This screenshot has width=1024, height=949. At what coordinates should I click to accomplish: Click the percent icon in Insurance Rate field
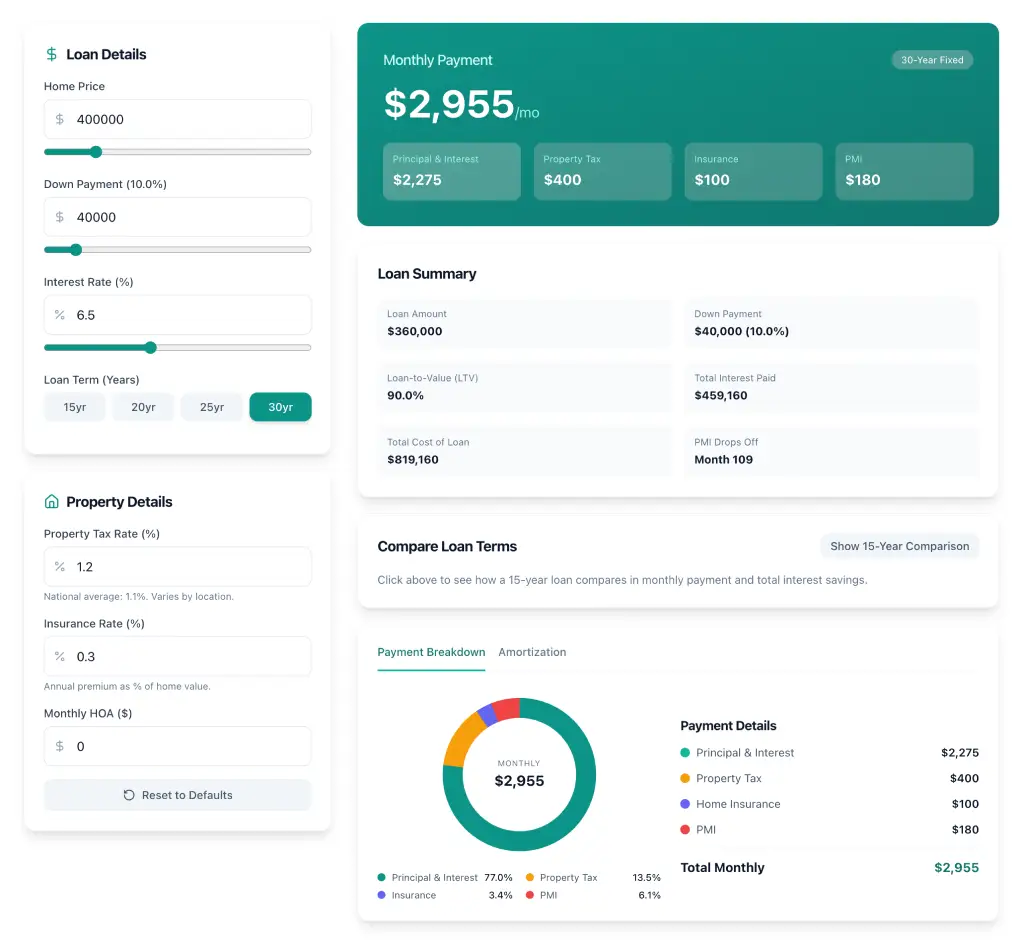click(59, 656)
